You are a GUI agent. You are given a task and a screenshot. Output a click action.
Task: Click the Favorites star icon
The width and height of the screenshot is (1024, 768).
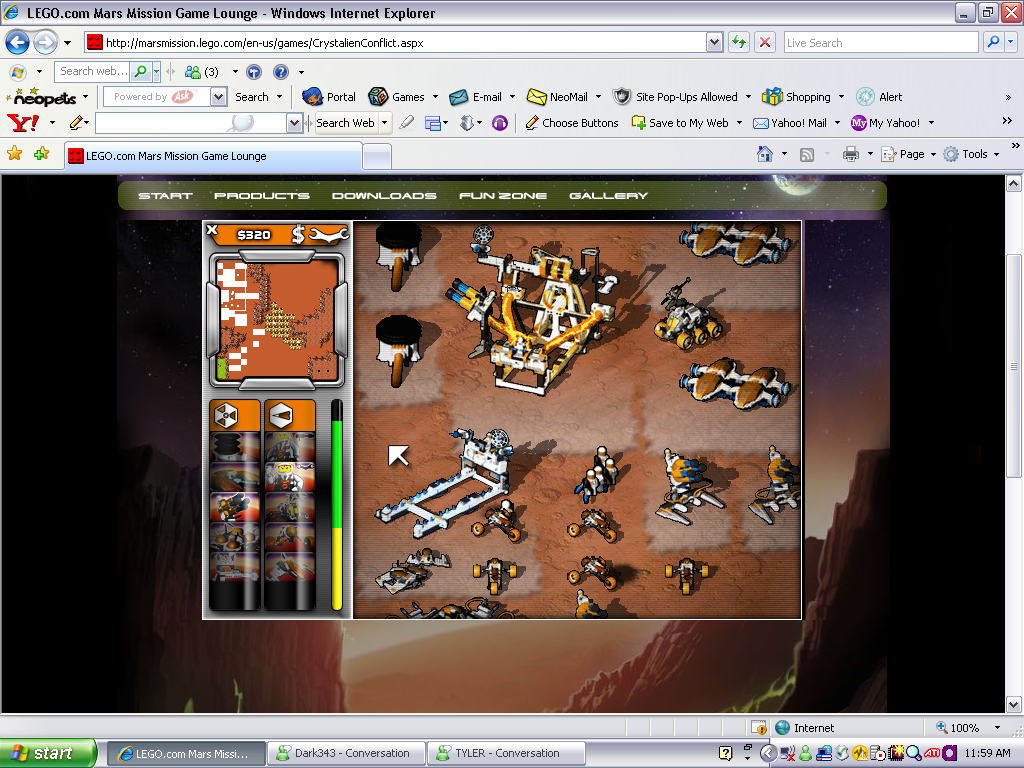tap(14, 153)
